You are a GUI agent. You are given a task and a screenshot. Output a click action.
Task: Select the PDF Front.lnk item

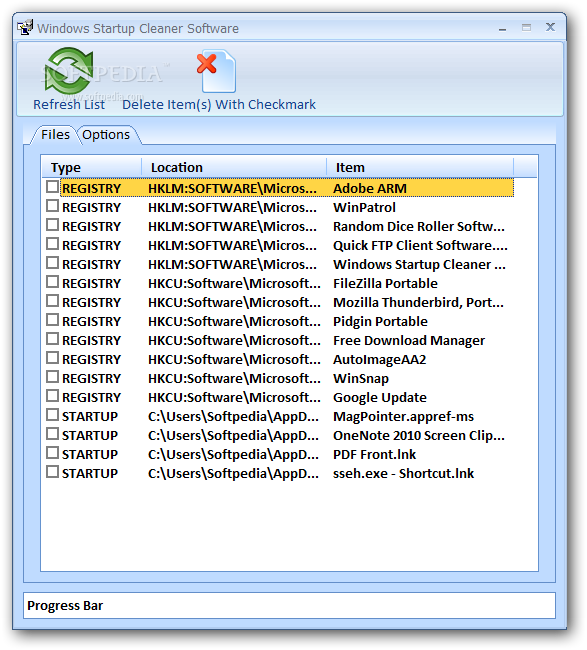(x=375, y=455)
